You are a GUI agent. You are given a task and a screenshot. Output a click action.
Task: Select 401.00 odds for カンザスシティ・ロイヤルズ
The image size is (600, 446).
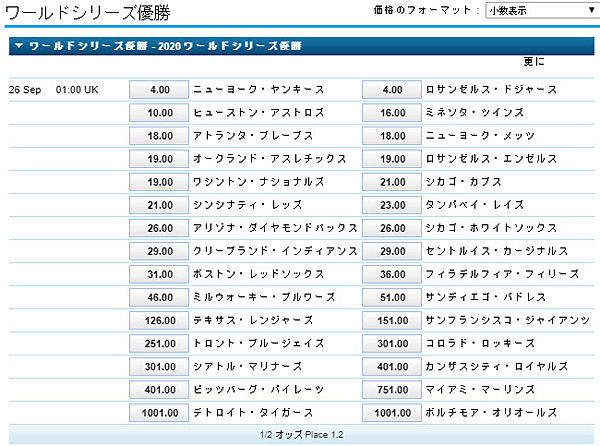pyautogui.click(x=392, y=367)
